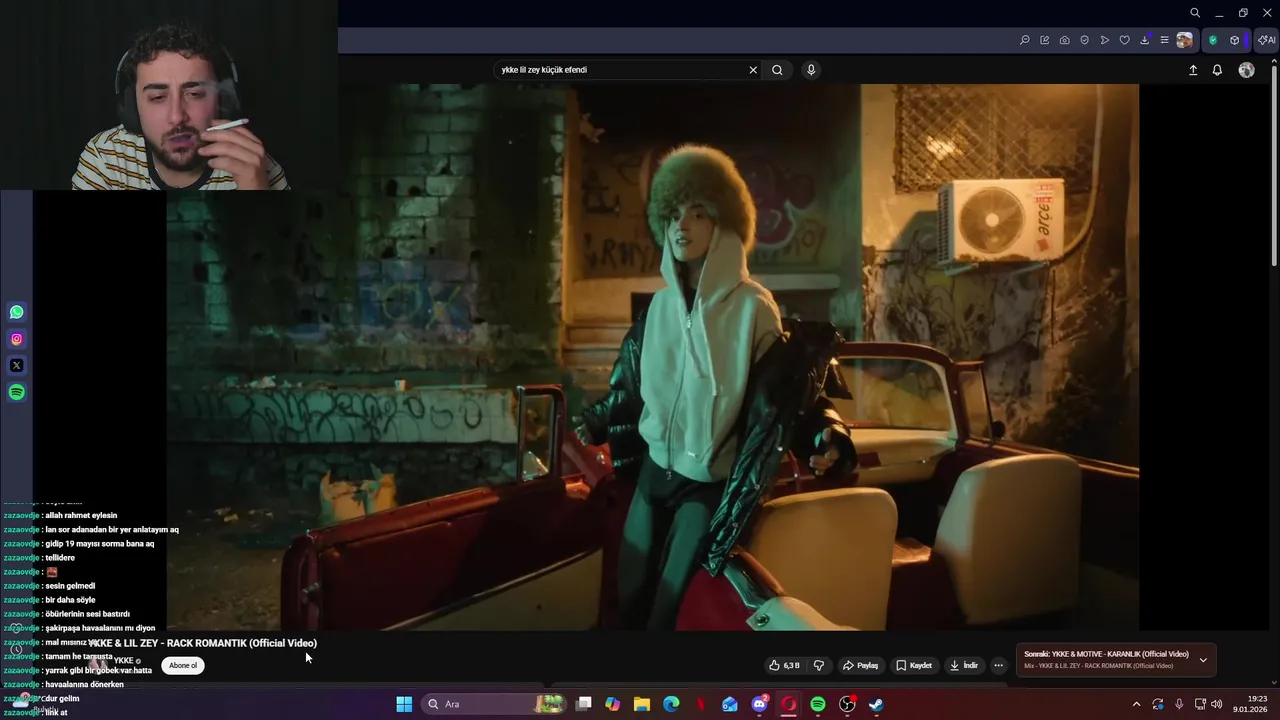This screenshot has height=720, width=1280.
Task: Open Steam from the taskbar
Action: click(x=876, y=704)
